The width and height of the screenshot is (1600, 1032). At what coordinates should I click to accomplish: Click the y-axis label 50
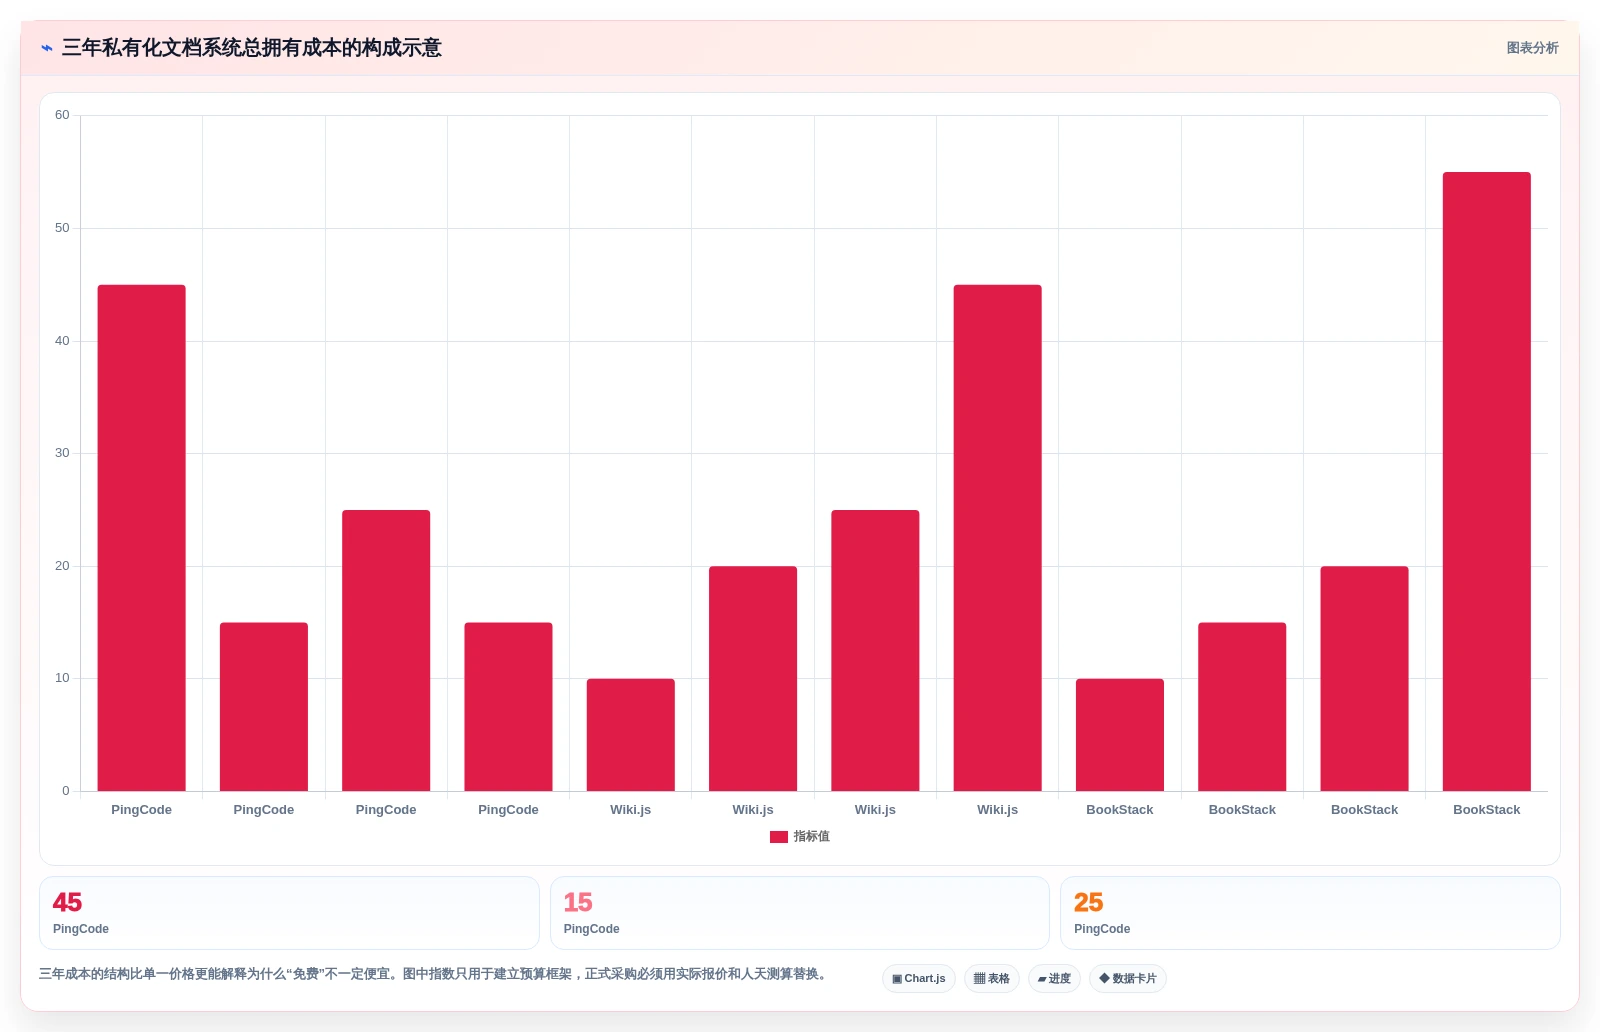pyautogui.click(x=62, y=228)
